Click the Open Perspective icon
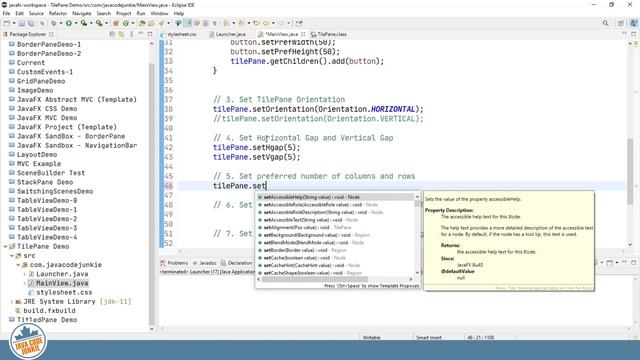Screen dimensions: 640x360 click(x=621, y=23)
